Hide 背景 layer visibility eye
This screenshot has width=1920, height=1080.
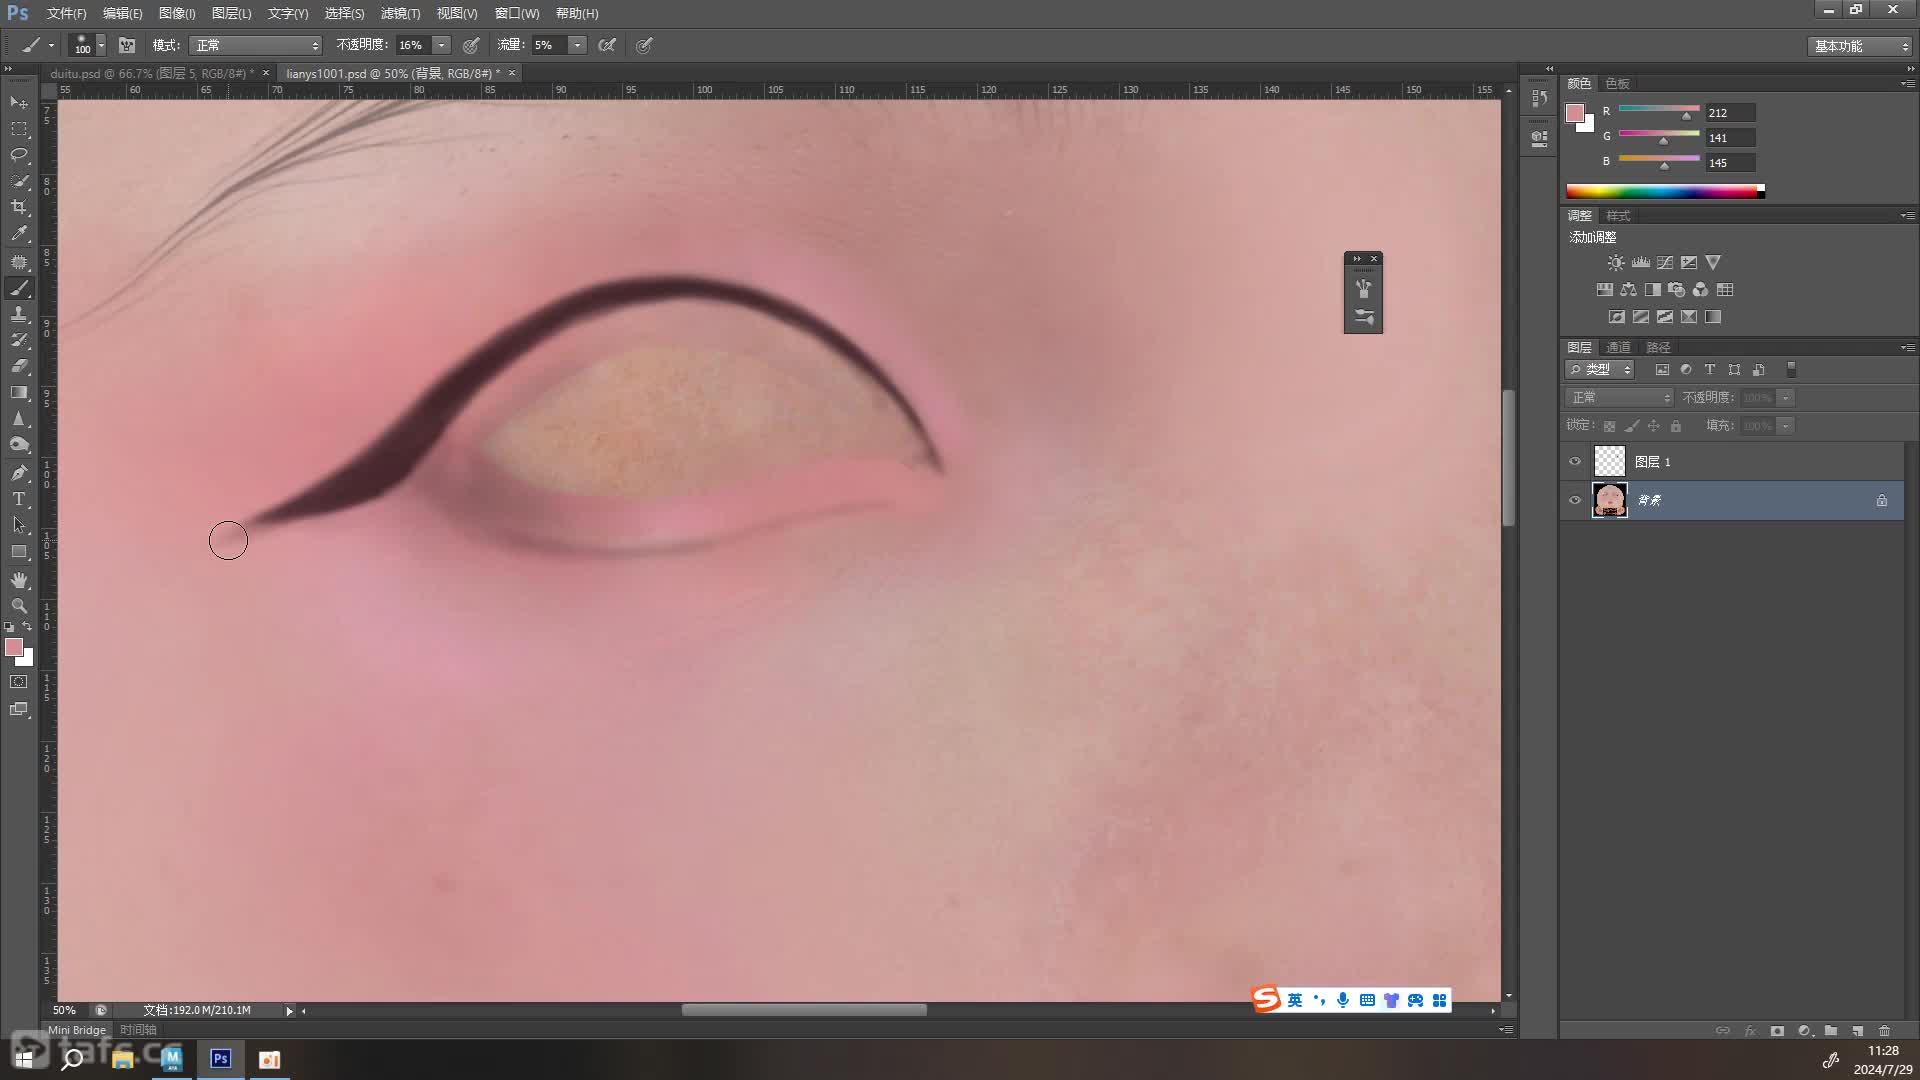[x=1575, y=500]
